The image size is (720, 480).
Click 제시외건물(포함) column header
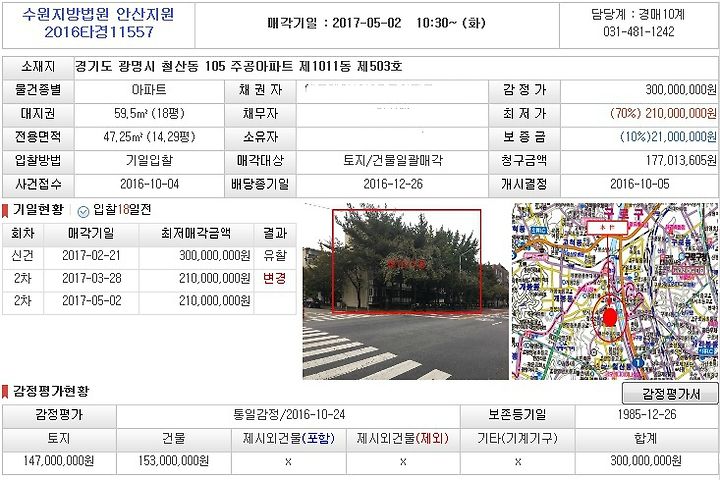click(289, 440)
